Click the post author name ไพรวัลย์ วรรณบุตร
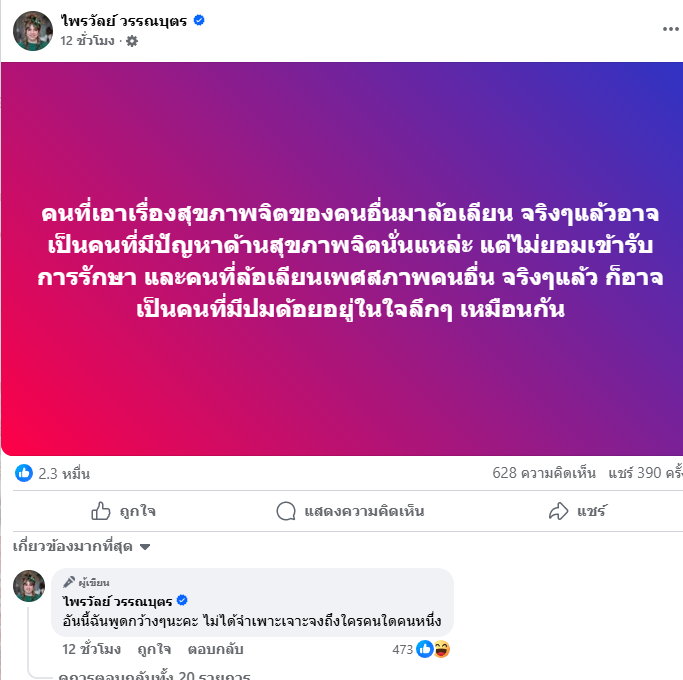 pyautogui.click(x=124, y=20)
